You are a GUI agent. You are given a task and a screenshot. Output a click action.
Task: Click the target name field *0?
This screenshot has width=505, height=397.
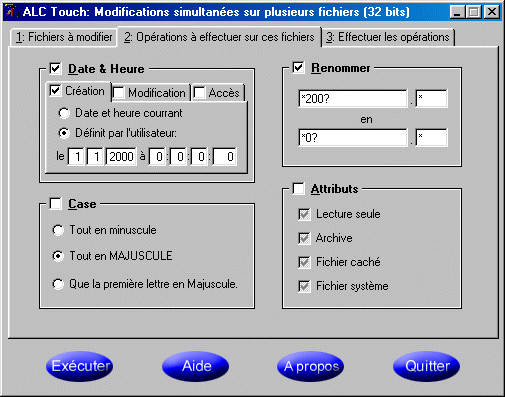(353, 137)
